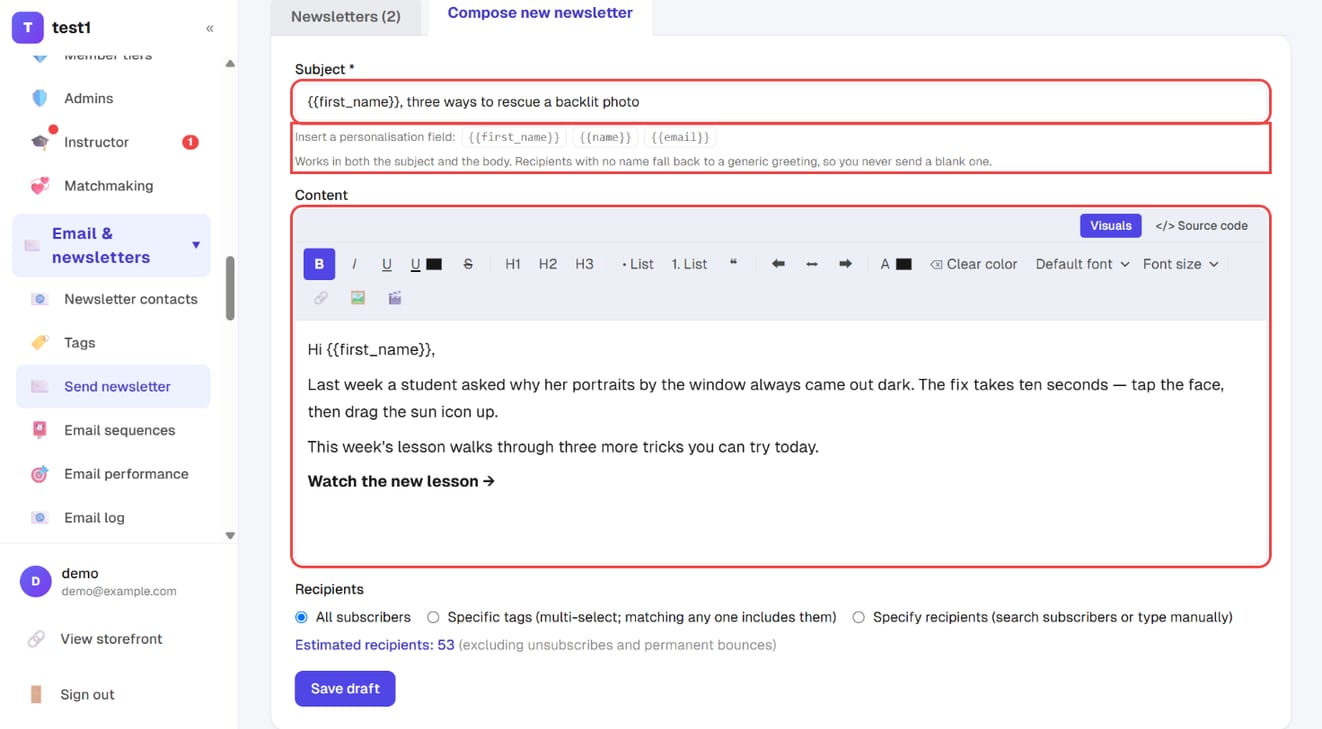
Task: Select All subscribers radio option
Action: pyautogui.click(x=302, y=617)
